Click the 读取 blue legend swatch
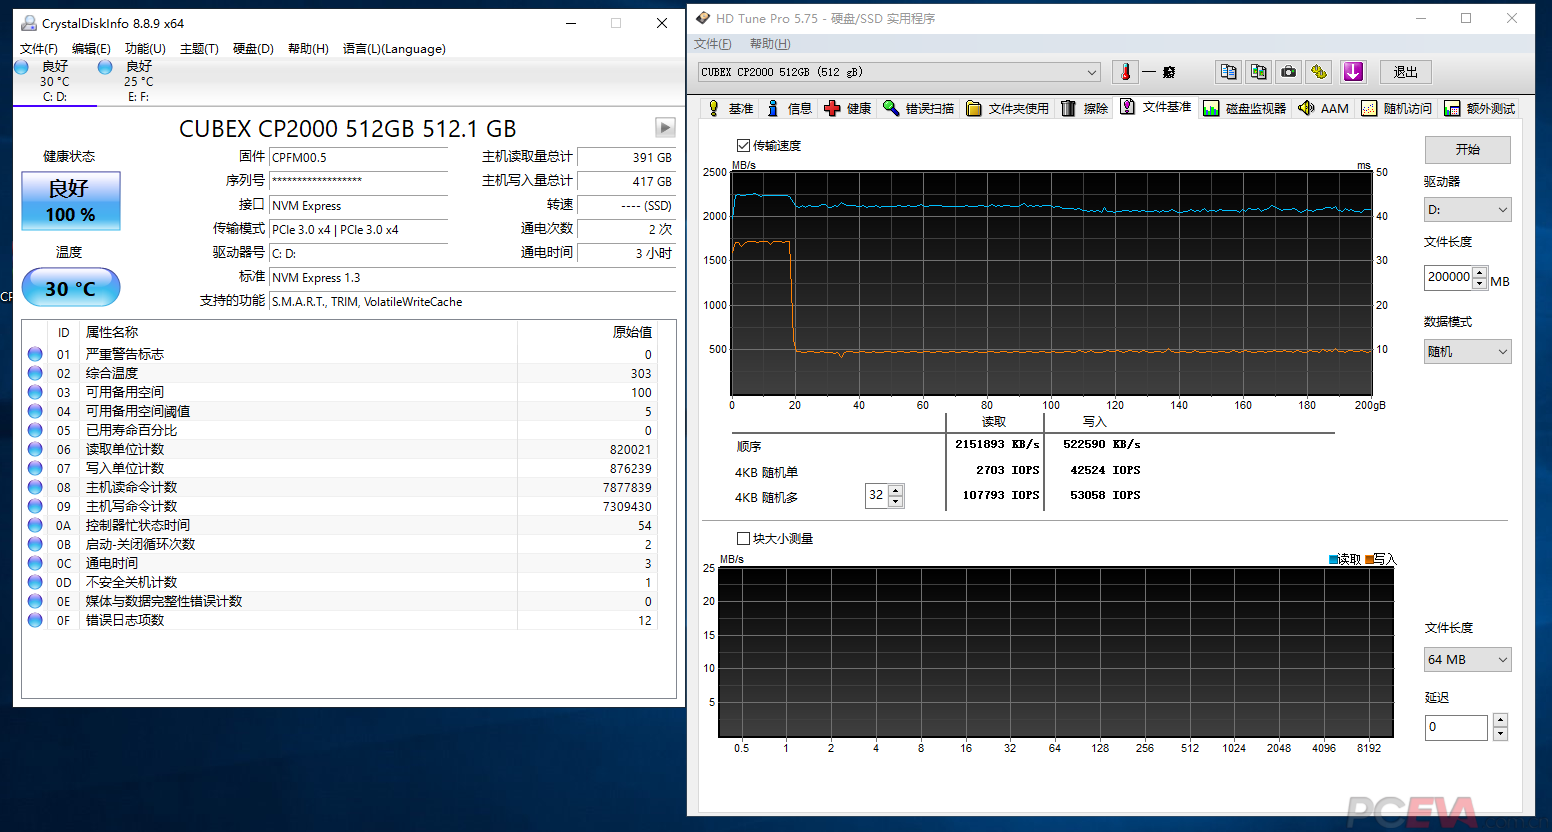Screen dimensions: 1552x832 [1333, 559]
